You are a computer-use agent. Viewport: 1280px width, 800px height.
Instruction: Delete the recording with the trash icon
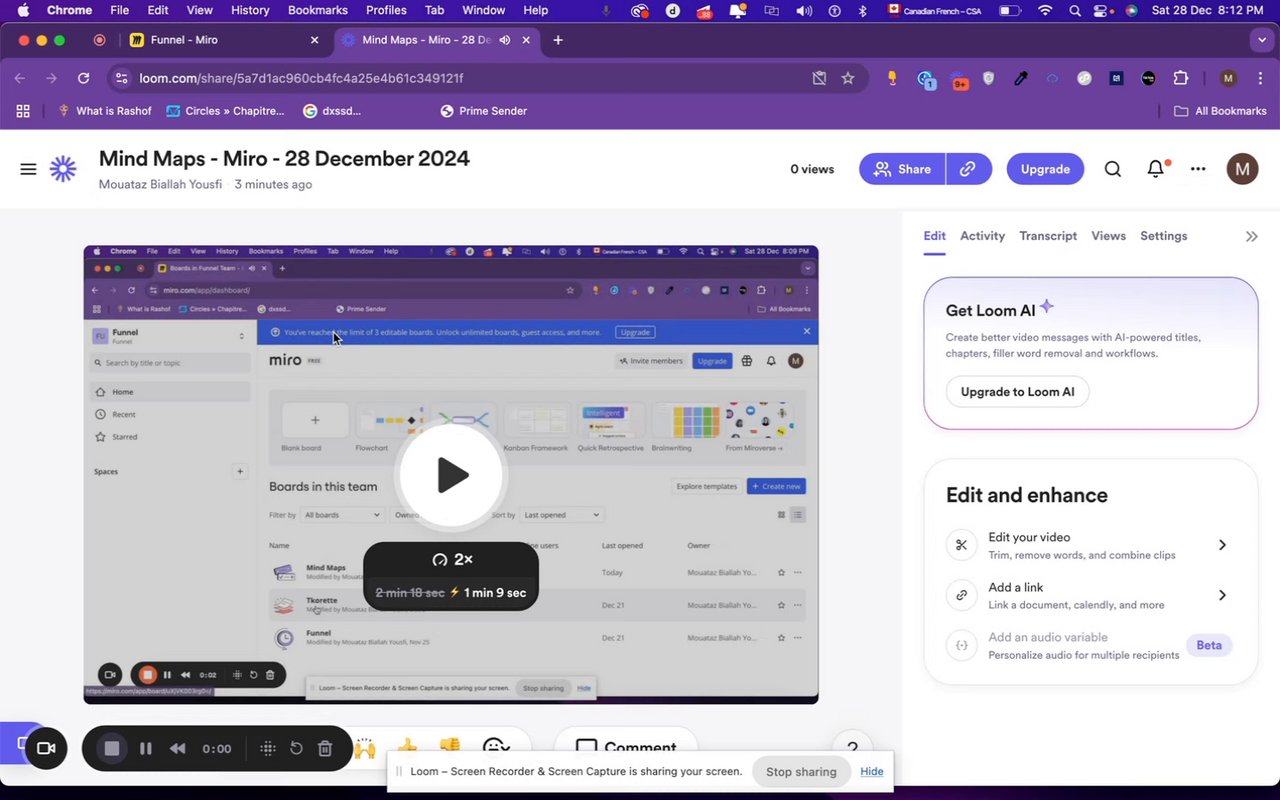[324, 748]
